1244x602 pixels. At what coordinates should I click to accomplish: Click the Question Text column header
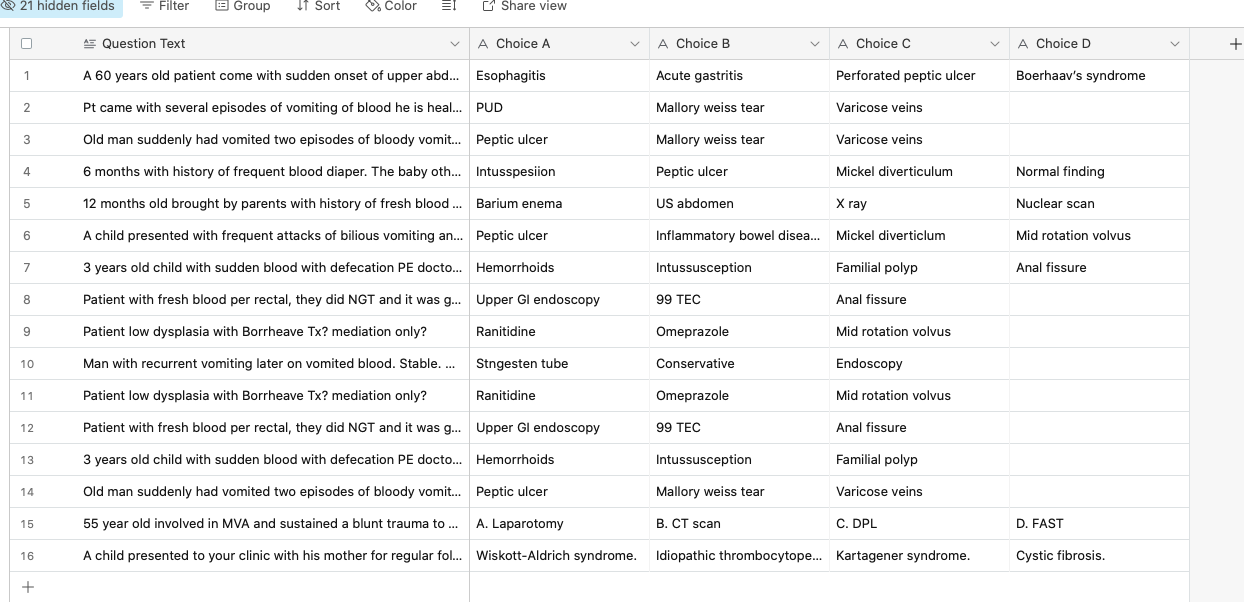tap(269, 44)
